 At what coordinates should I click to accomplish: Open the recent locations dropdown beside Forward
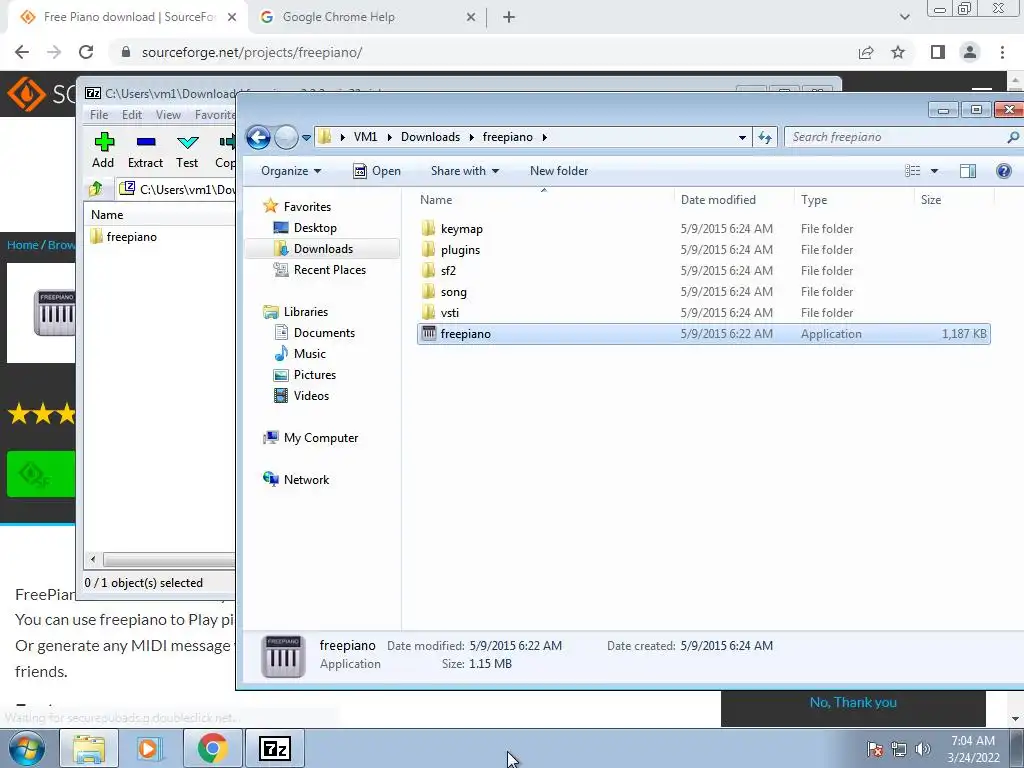(x=306, y=138)
